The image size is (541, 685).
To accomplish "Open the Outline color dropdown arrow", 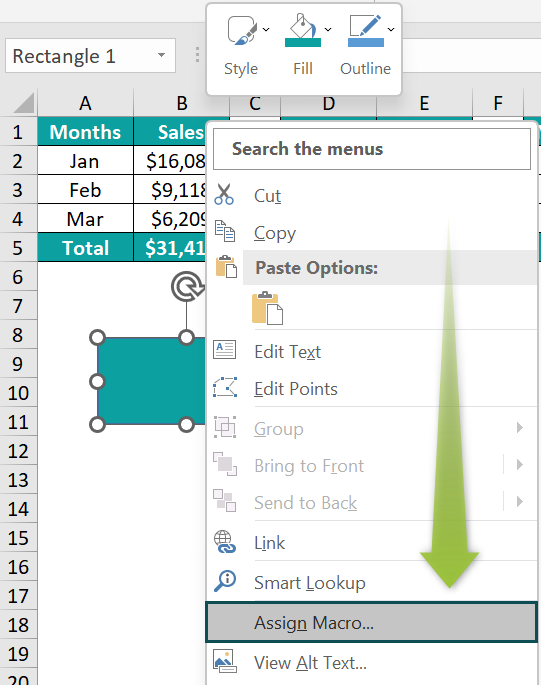I will (x=391, y=29).
